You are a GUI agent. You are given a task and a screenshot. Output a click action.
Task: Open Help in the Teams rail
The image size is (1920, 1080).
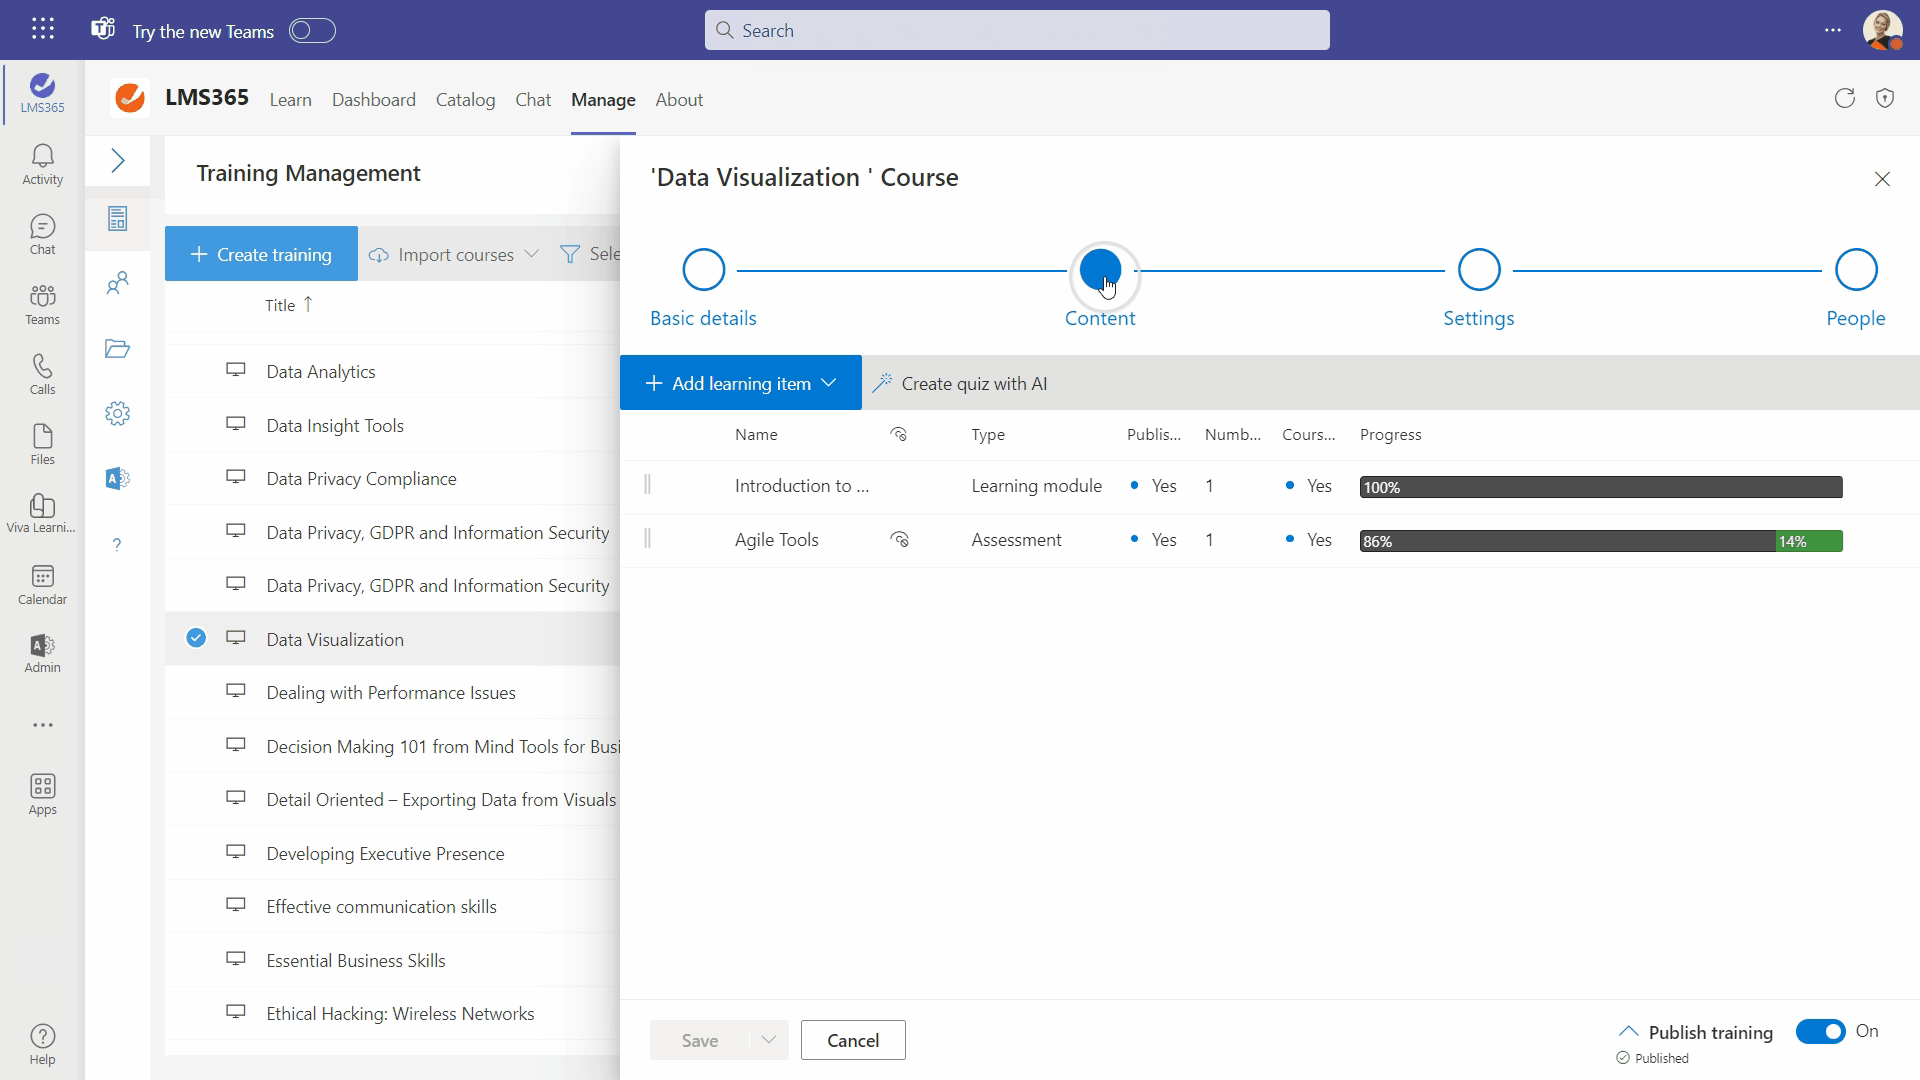pyautogui.click(x=42, y=1045)
